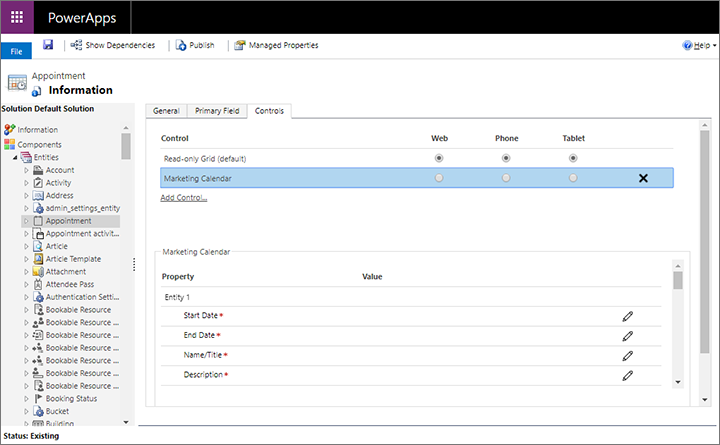Click the Managed Properties icon

pyautogui.click(x=240, y=45)
